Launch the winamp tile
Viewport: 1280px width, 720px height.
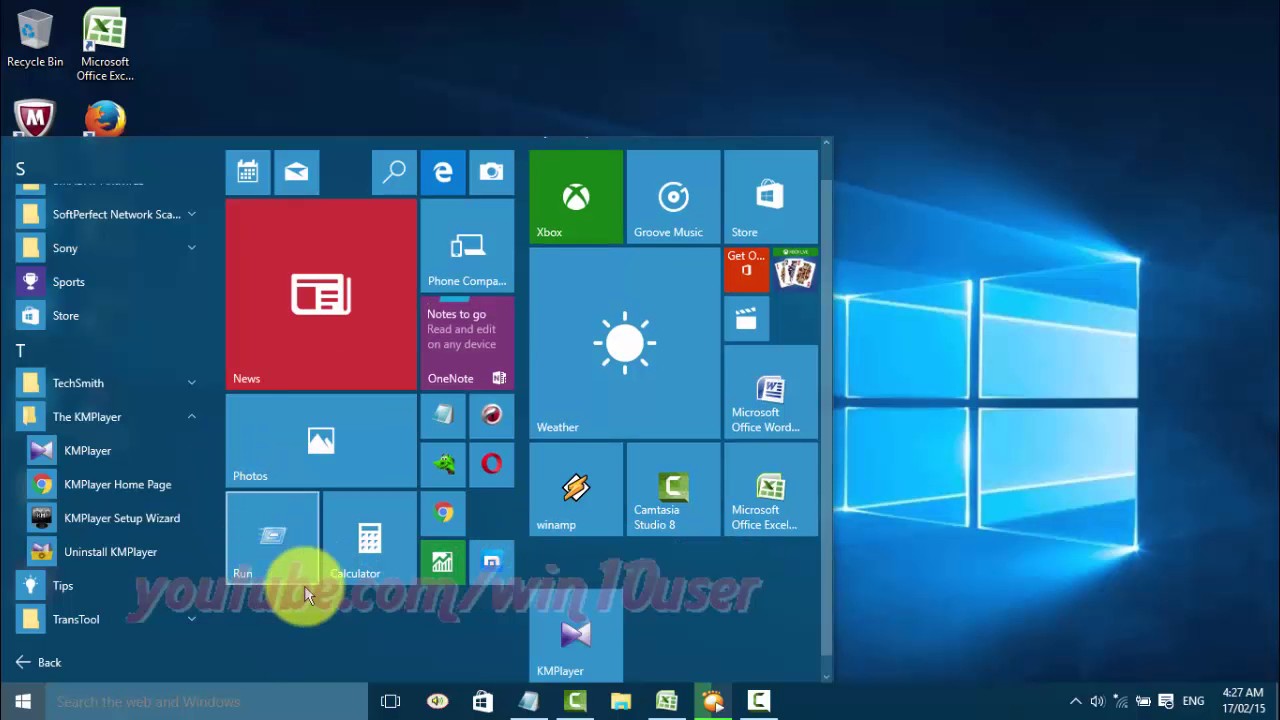coord(576,490)
